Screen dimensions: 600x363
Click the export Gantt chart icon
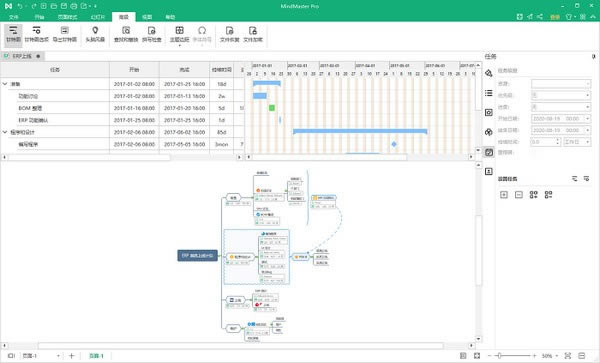point(65,34)
